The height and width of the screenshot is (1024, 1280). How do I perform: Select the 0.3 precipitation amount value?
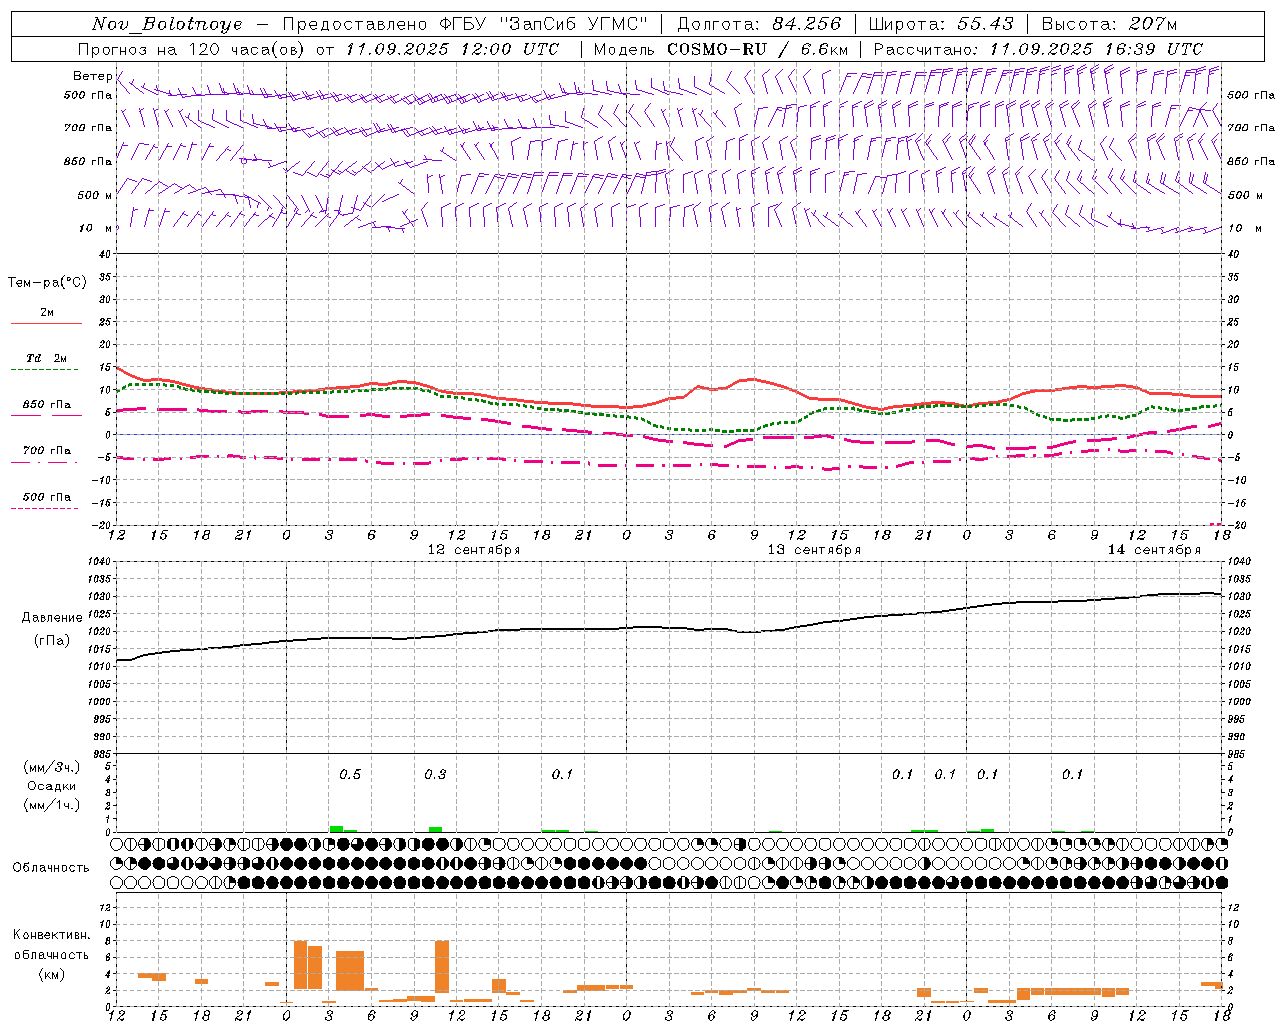pos(435,775)
